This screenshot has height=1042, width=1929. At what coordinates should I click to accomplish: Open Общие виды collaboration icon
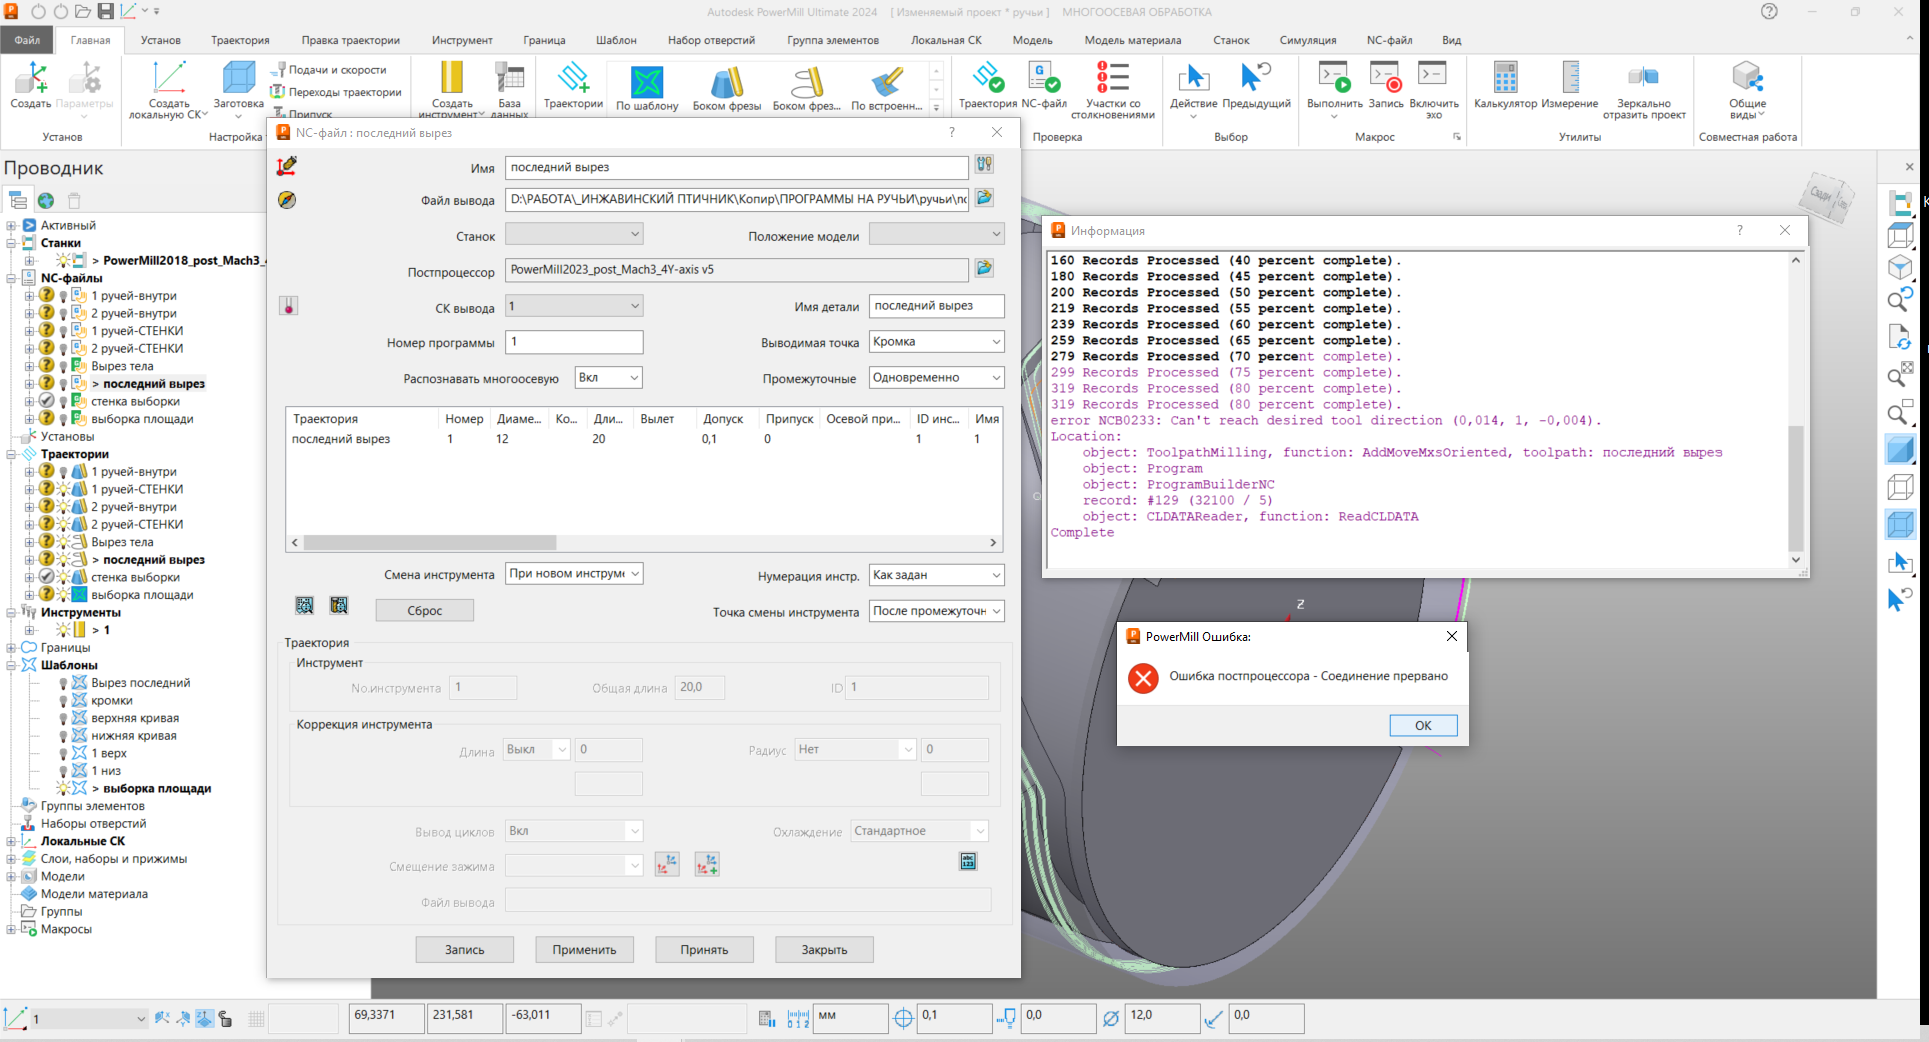1747,77
